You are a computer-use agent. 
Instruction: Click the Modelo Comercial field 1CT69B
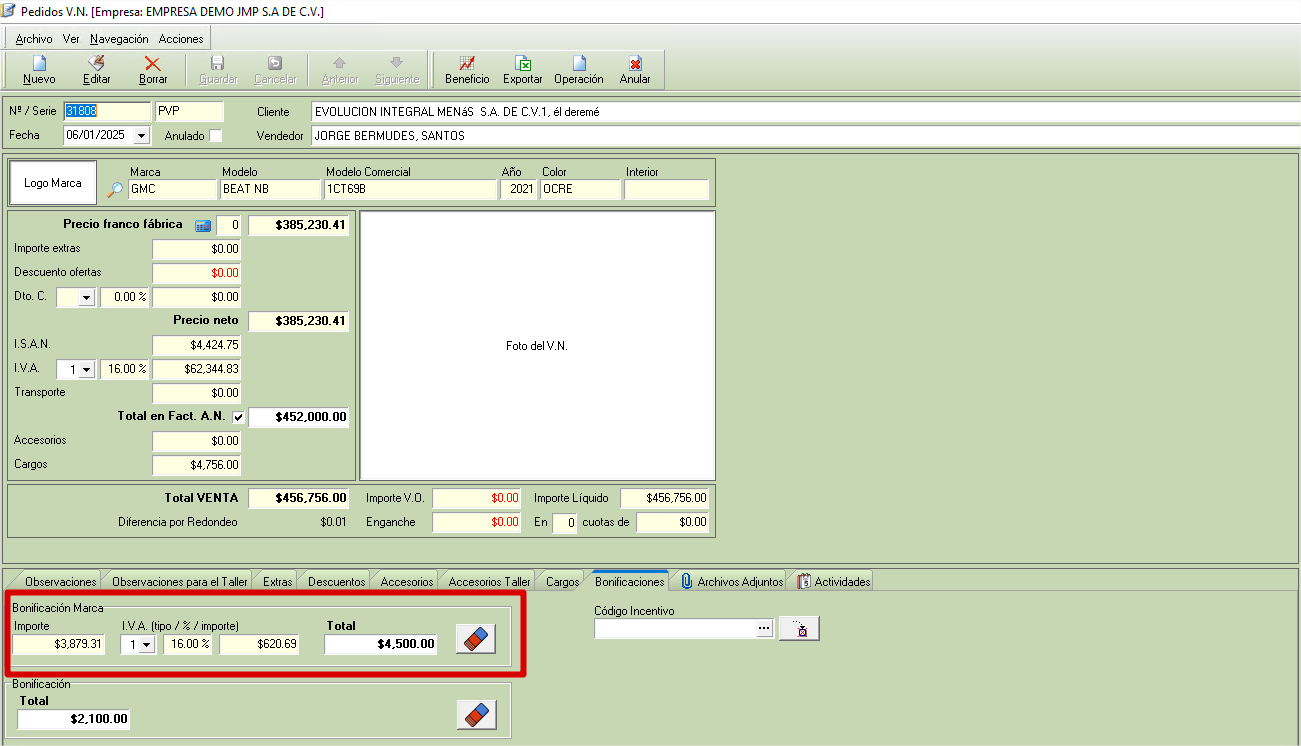410,189
